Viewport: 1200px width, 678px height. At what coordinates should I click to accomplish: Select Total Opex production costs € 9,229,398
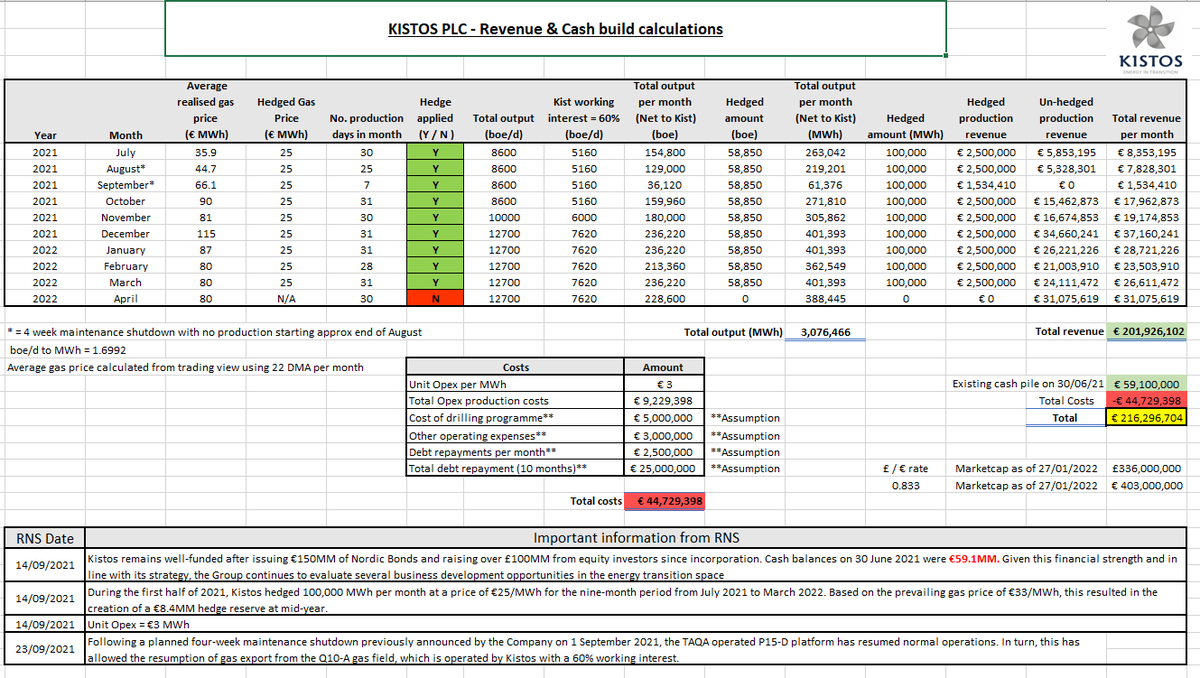pos(664,401)
